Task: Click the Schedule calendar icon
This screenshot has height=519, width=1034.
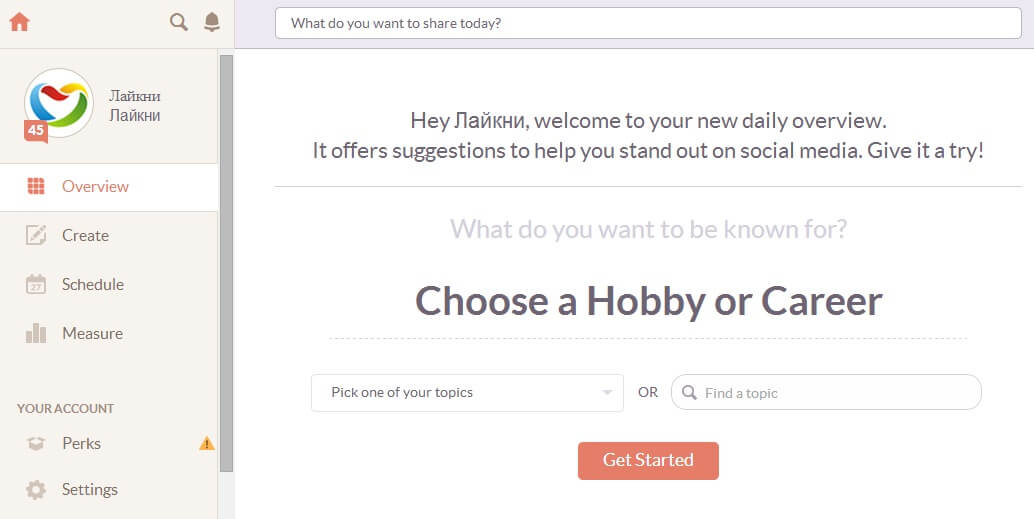Action: tap(36, 284)
